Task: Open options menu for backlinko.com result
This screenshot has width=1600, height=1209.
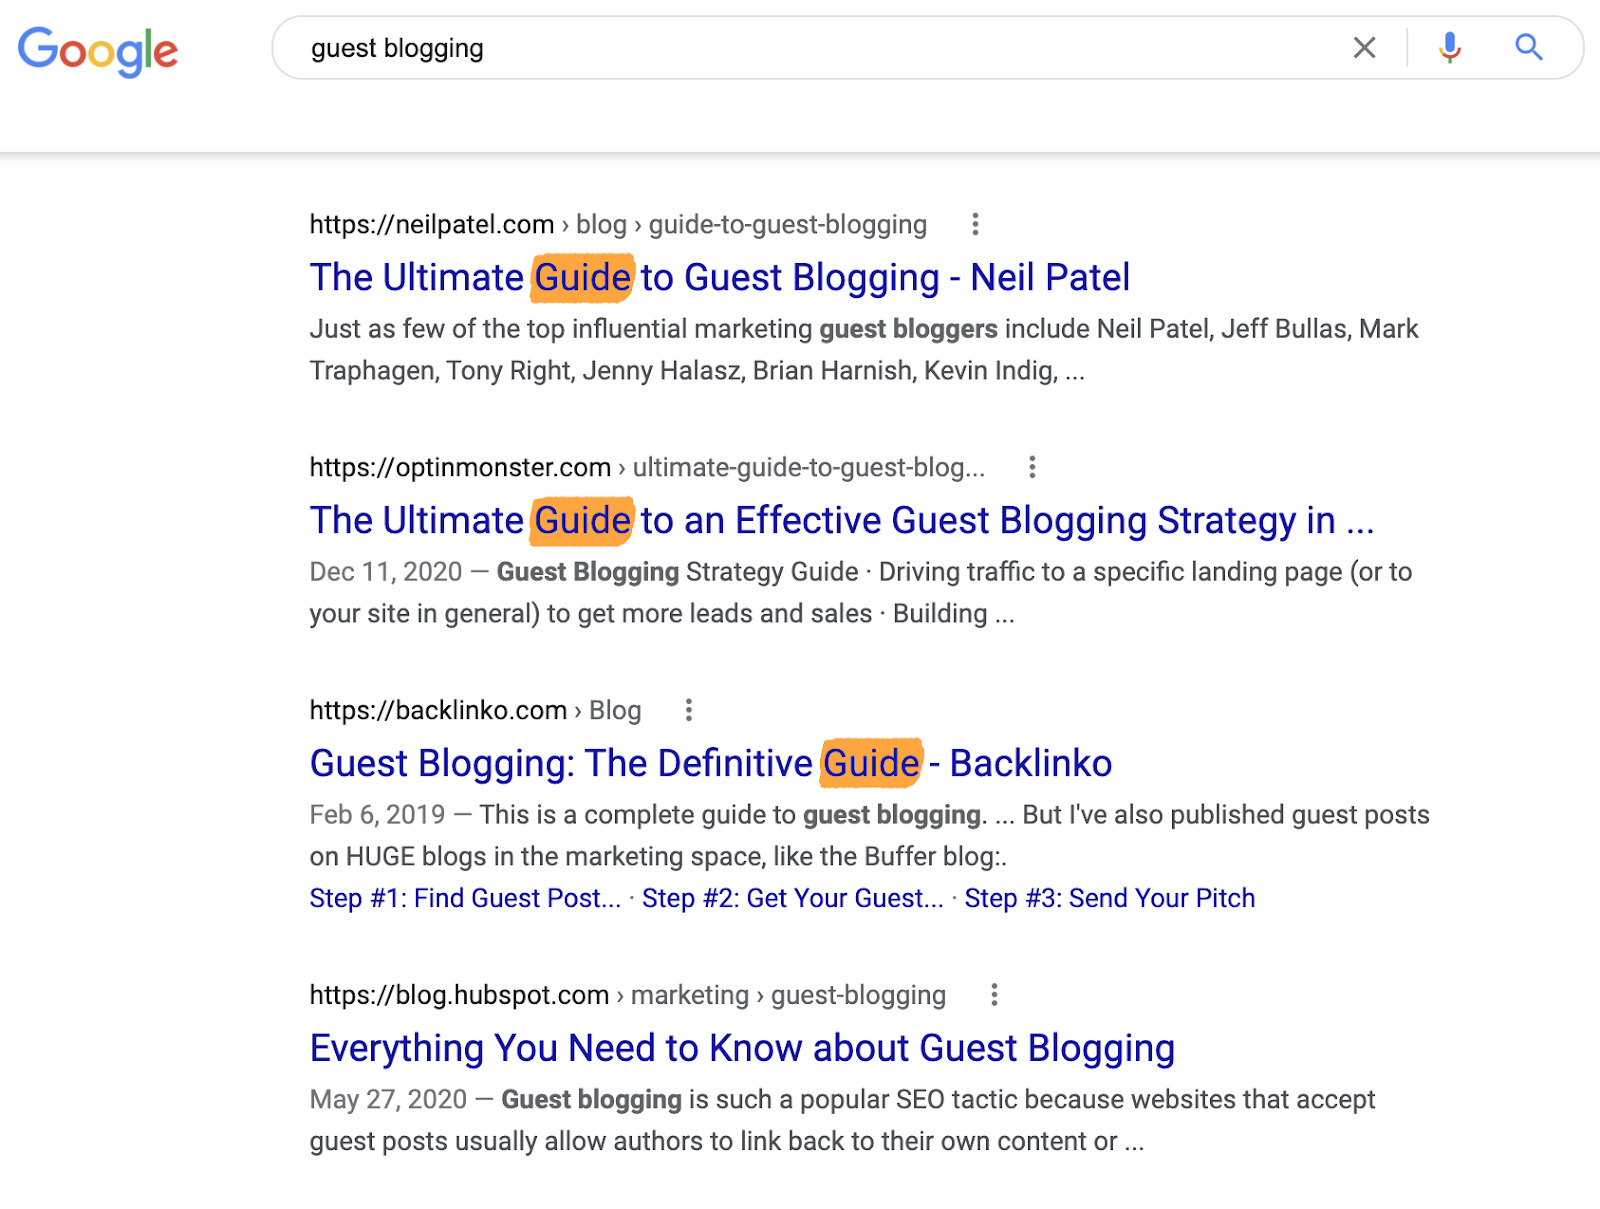Action: [x=688, y=710]
